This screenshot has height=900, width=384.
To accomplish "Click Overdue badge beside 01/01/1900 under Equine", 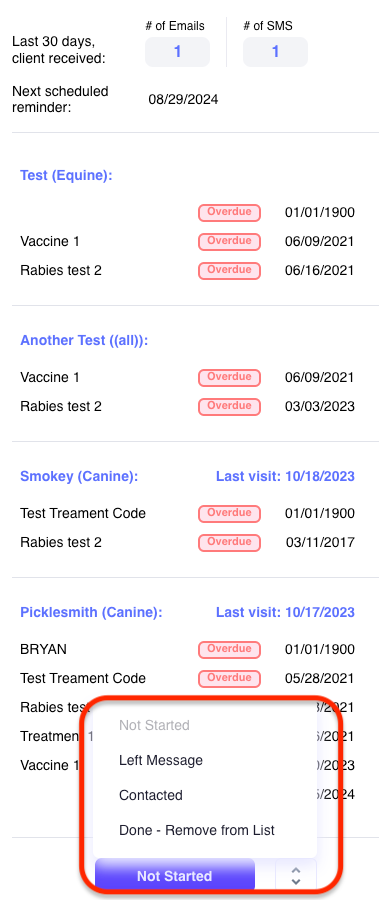I will [230, 212].
